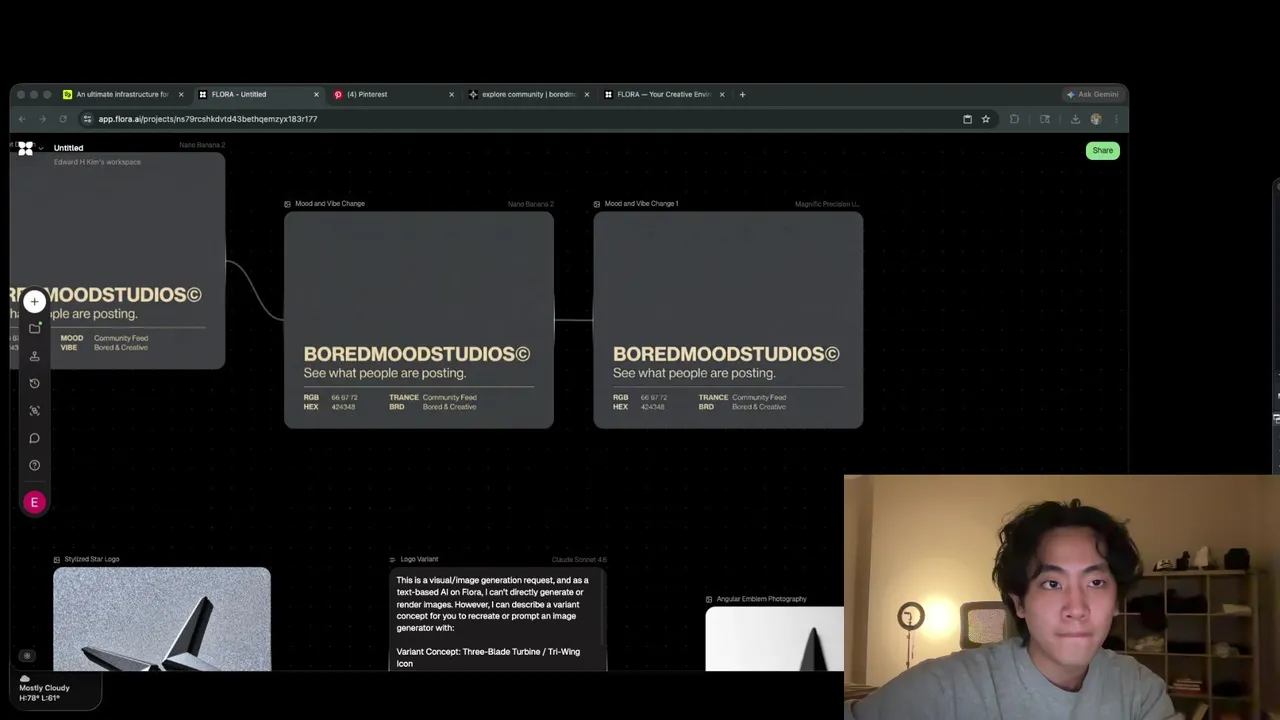The height and width of the screenshot is (720, 1280).
Task: Click the green Share button
Action: coord(1102,150)
